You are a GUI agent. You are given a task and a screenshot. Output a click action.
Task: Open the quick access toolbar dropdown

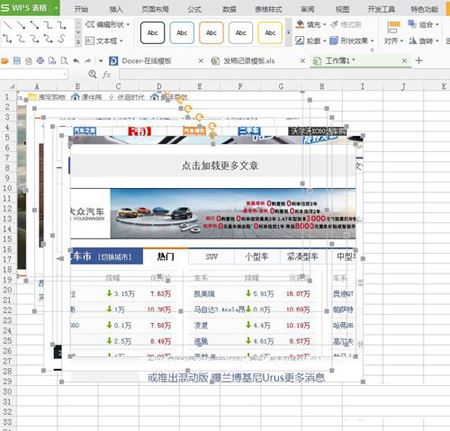(101, 61)
